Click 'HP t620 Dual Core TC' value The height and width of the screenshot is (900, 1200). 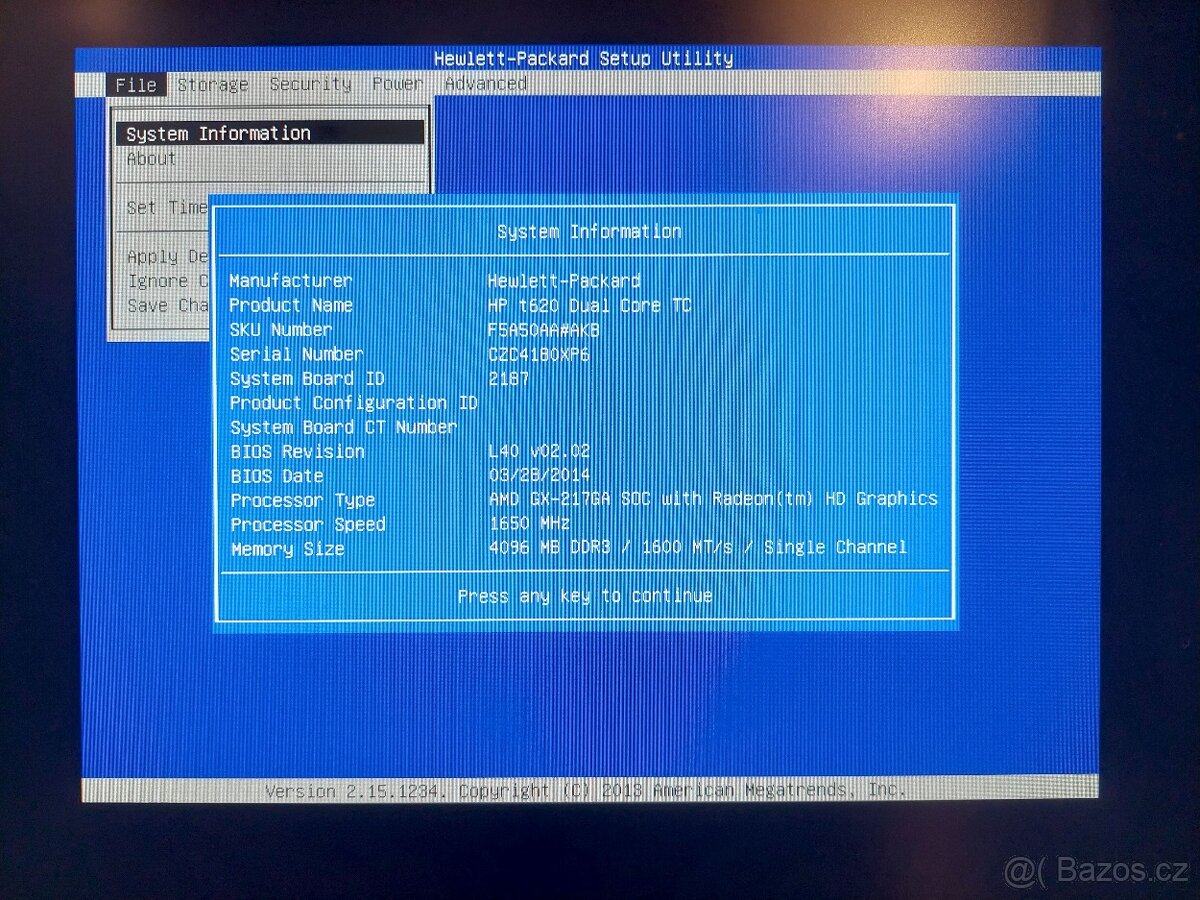pyautogui.click(x=589, y=305)
